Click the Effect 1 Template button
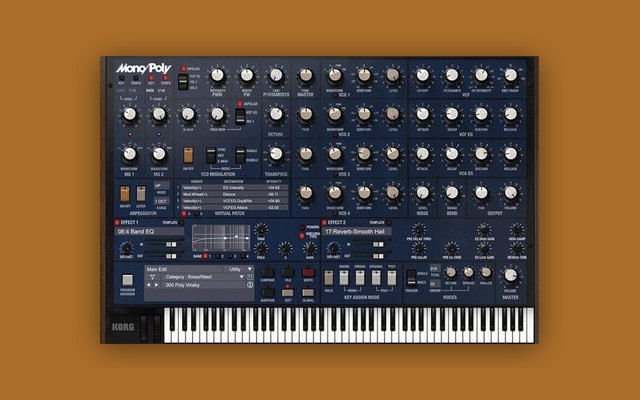The width and height of the screenshot is (640, 400). (x=182, y=222)
